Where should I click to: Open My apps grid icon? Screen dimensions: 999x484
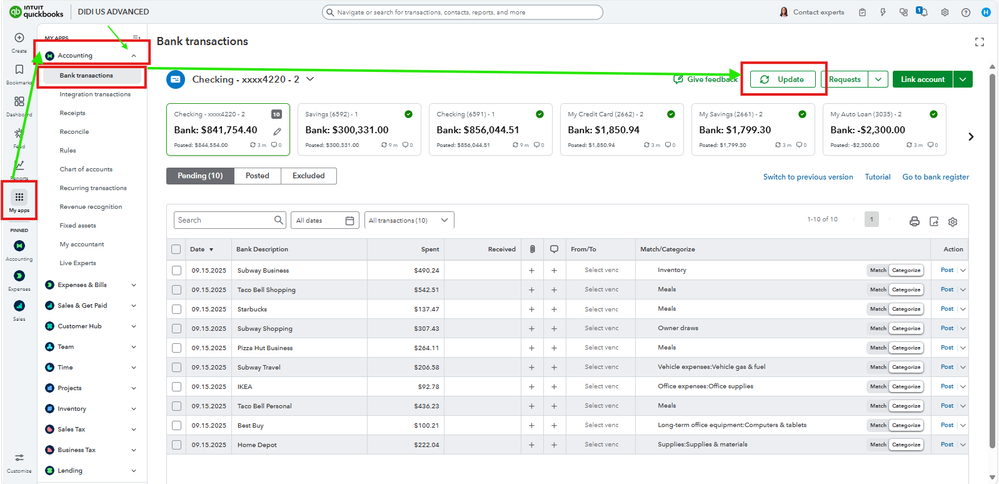click(19, 197)
